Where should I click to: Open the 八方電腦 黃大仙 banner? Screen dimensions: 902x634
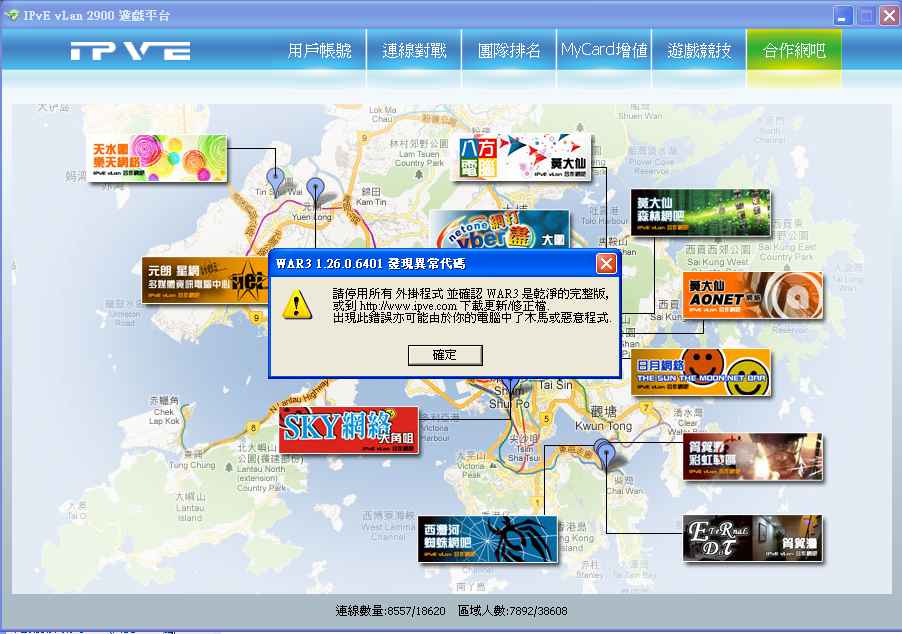point(521,157)
